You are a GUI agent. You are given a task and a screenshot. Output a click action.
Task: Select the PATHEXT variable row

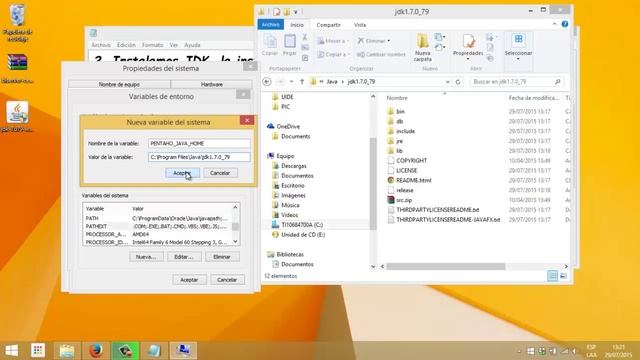pos(157,226)
